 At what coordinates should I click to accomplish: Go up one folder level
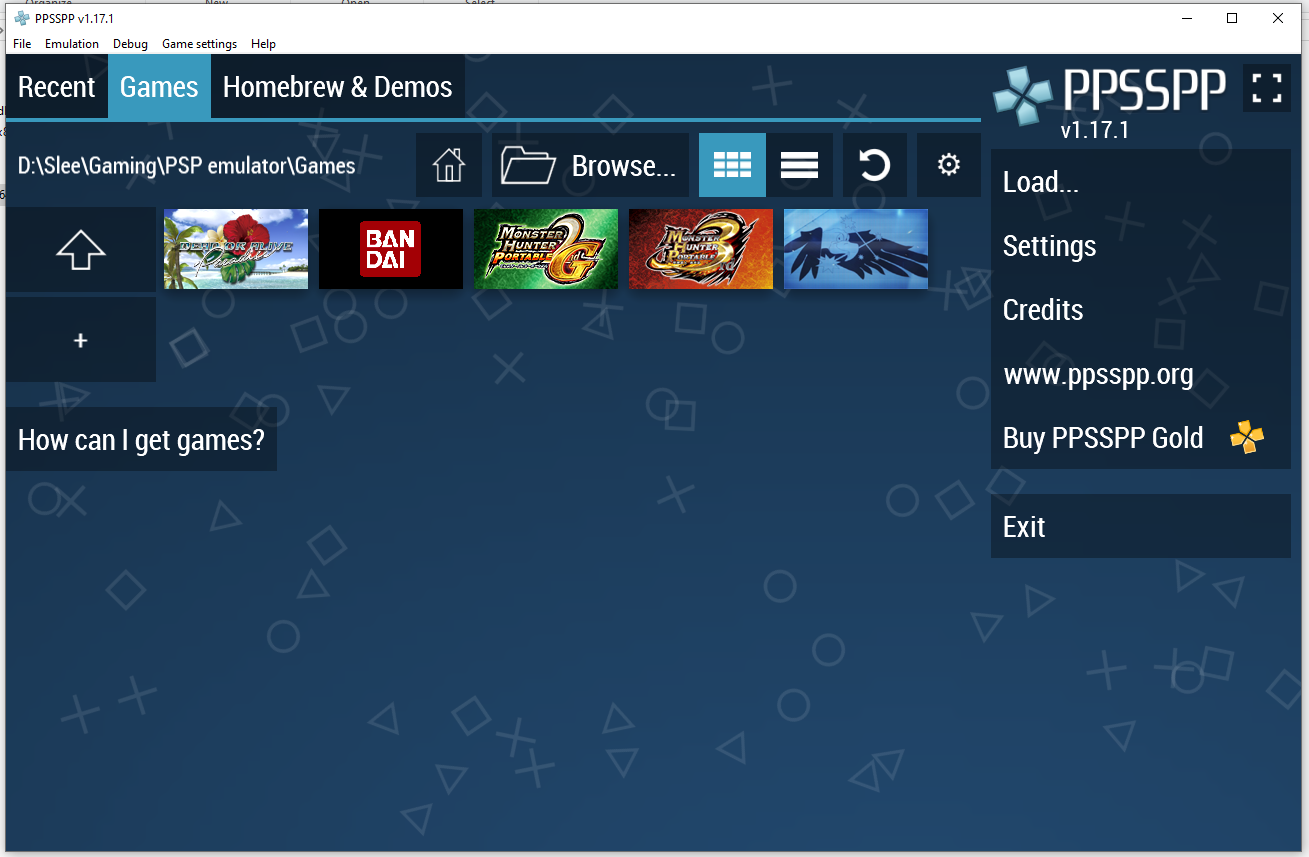[x=81, y=249]
